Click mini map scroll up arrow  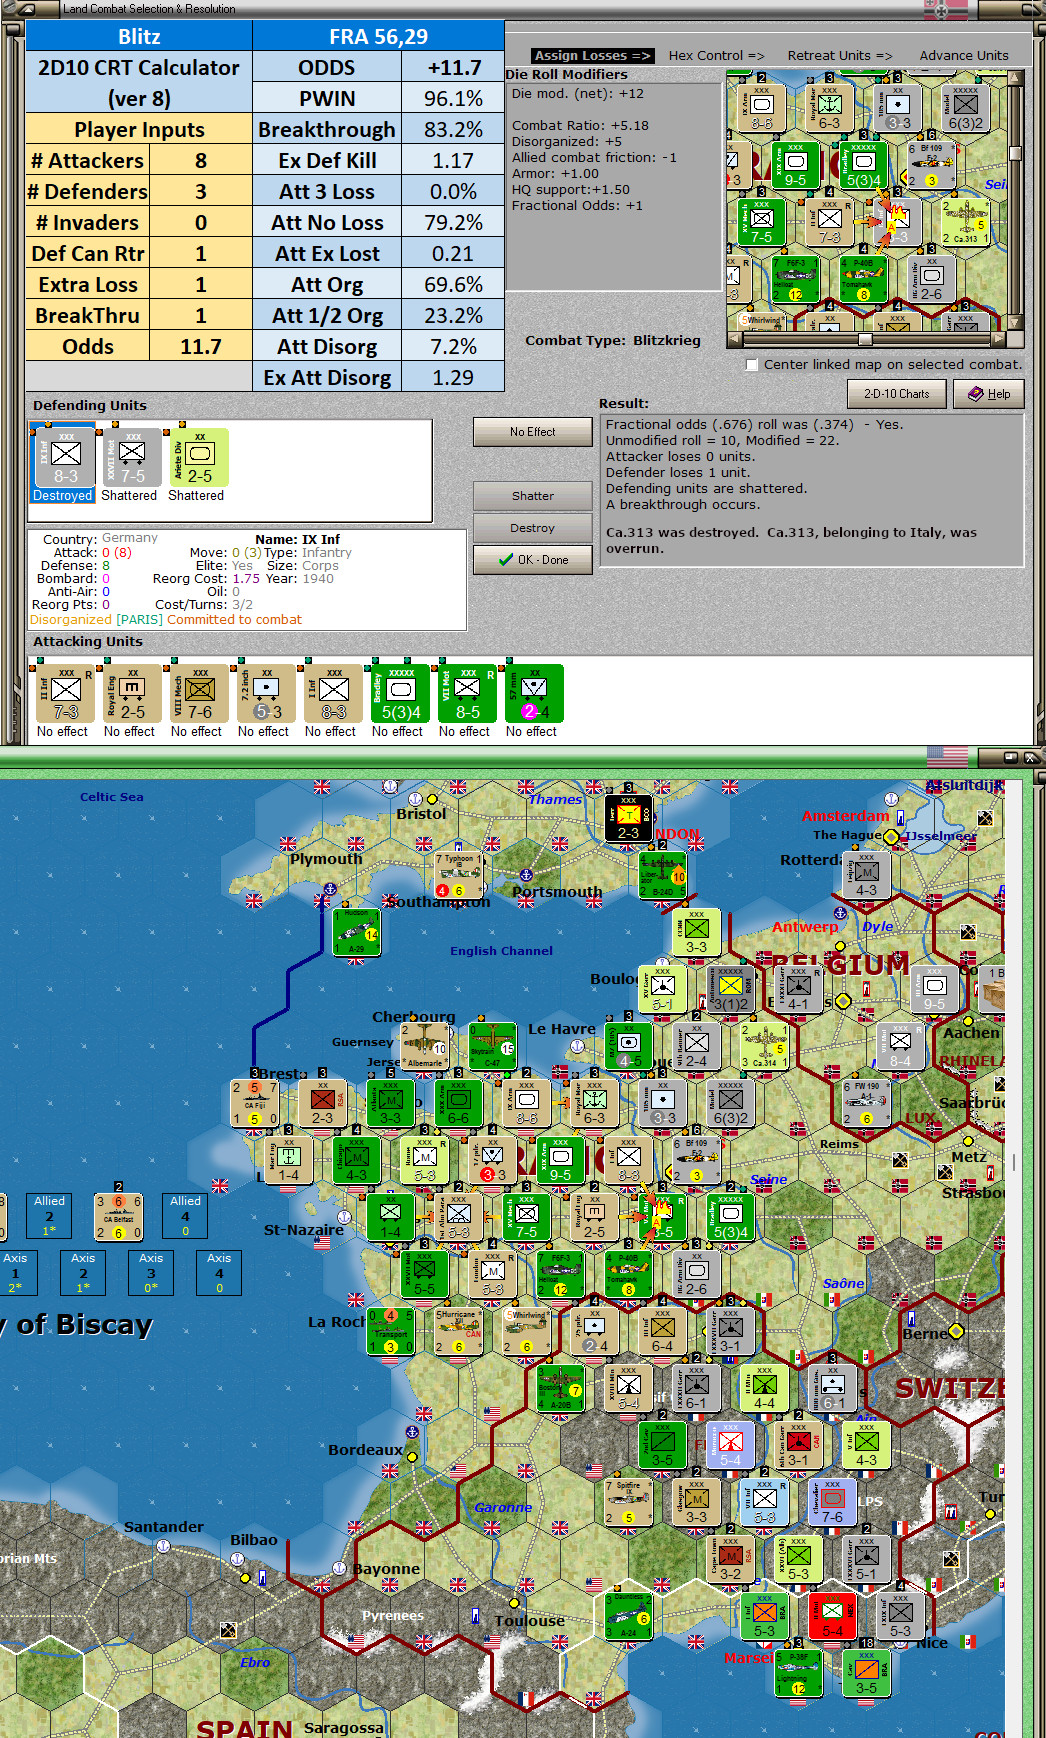point(1016,77)
